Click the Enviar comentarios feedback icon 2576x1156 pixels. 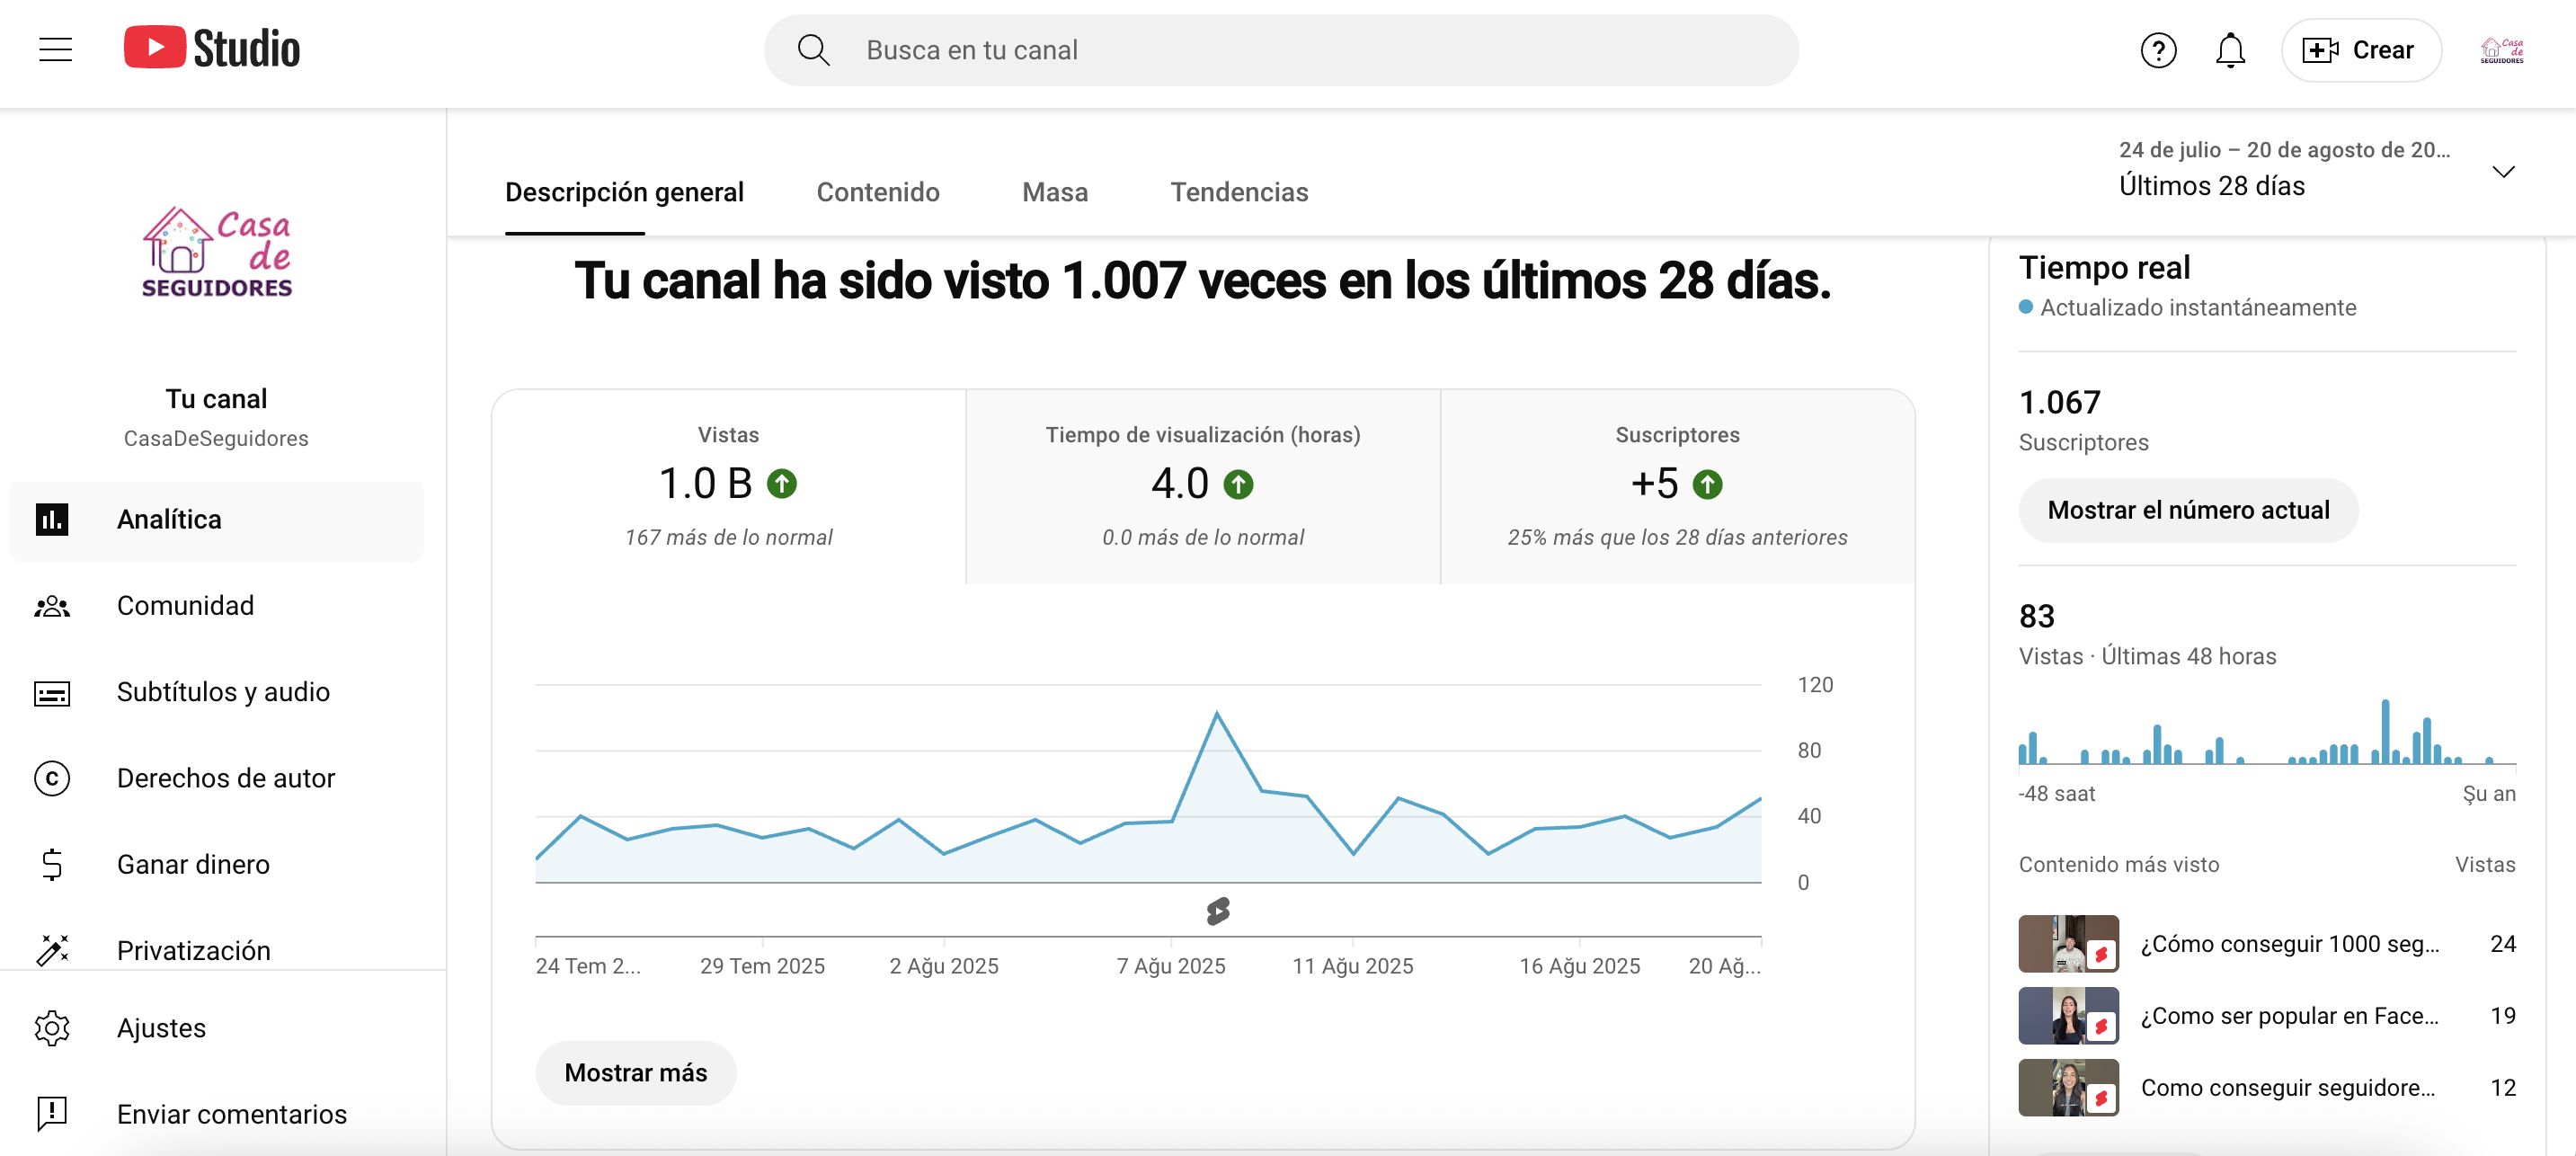52,1114
